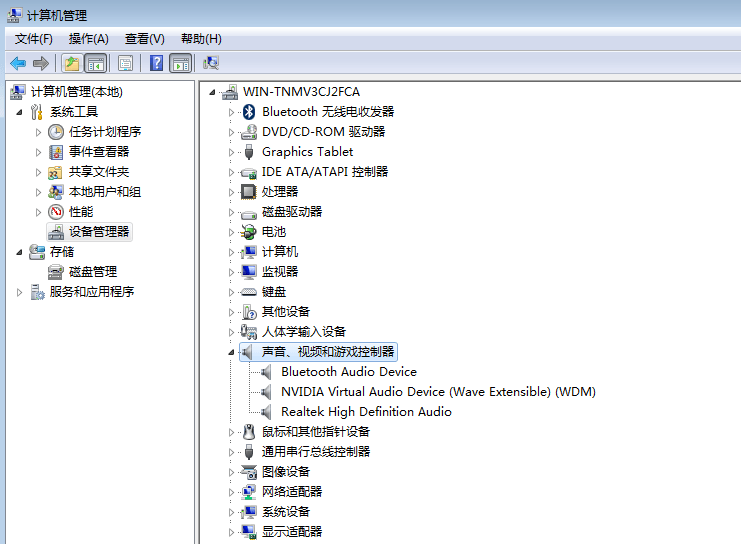Click the 存储 label
741x544 pixels.
coord(62,252)
